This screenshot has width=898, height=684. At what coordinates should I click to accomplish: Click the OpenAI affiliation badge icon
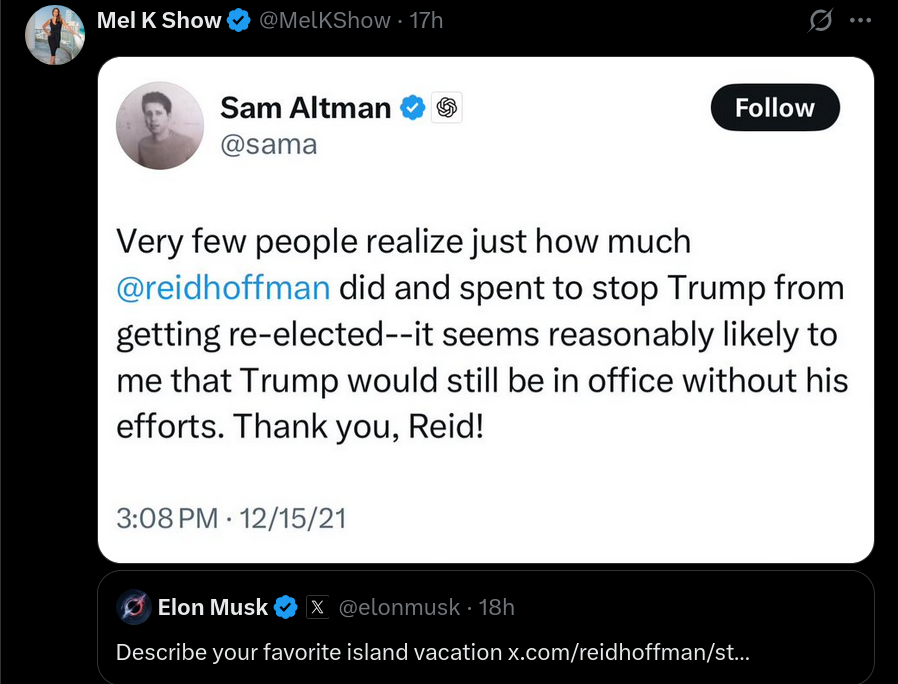(447, 107)
